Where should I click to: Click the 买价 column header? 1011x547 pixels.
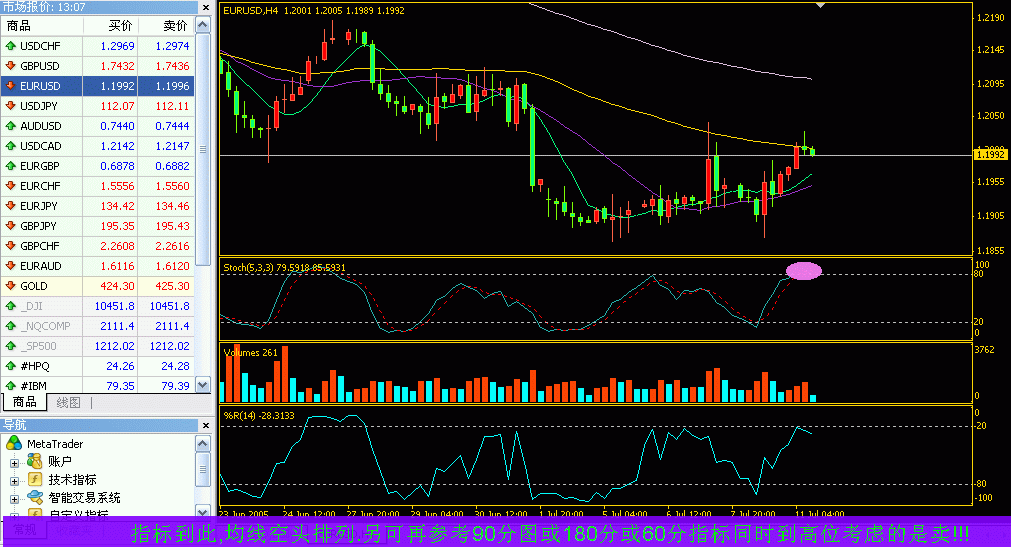click(110, 26)
